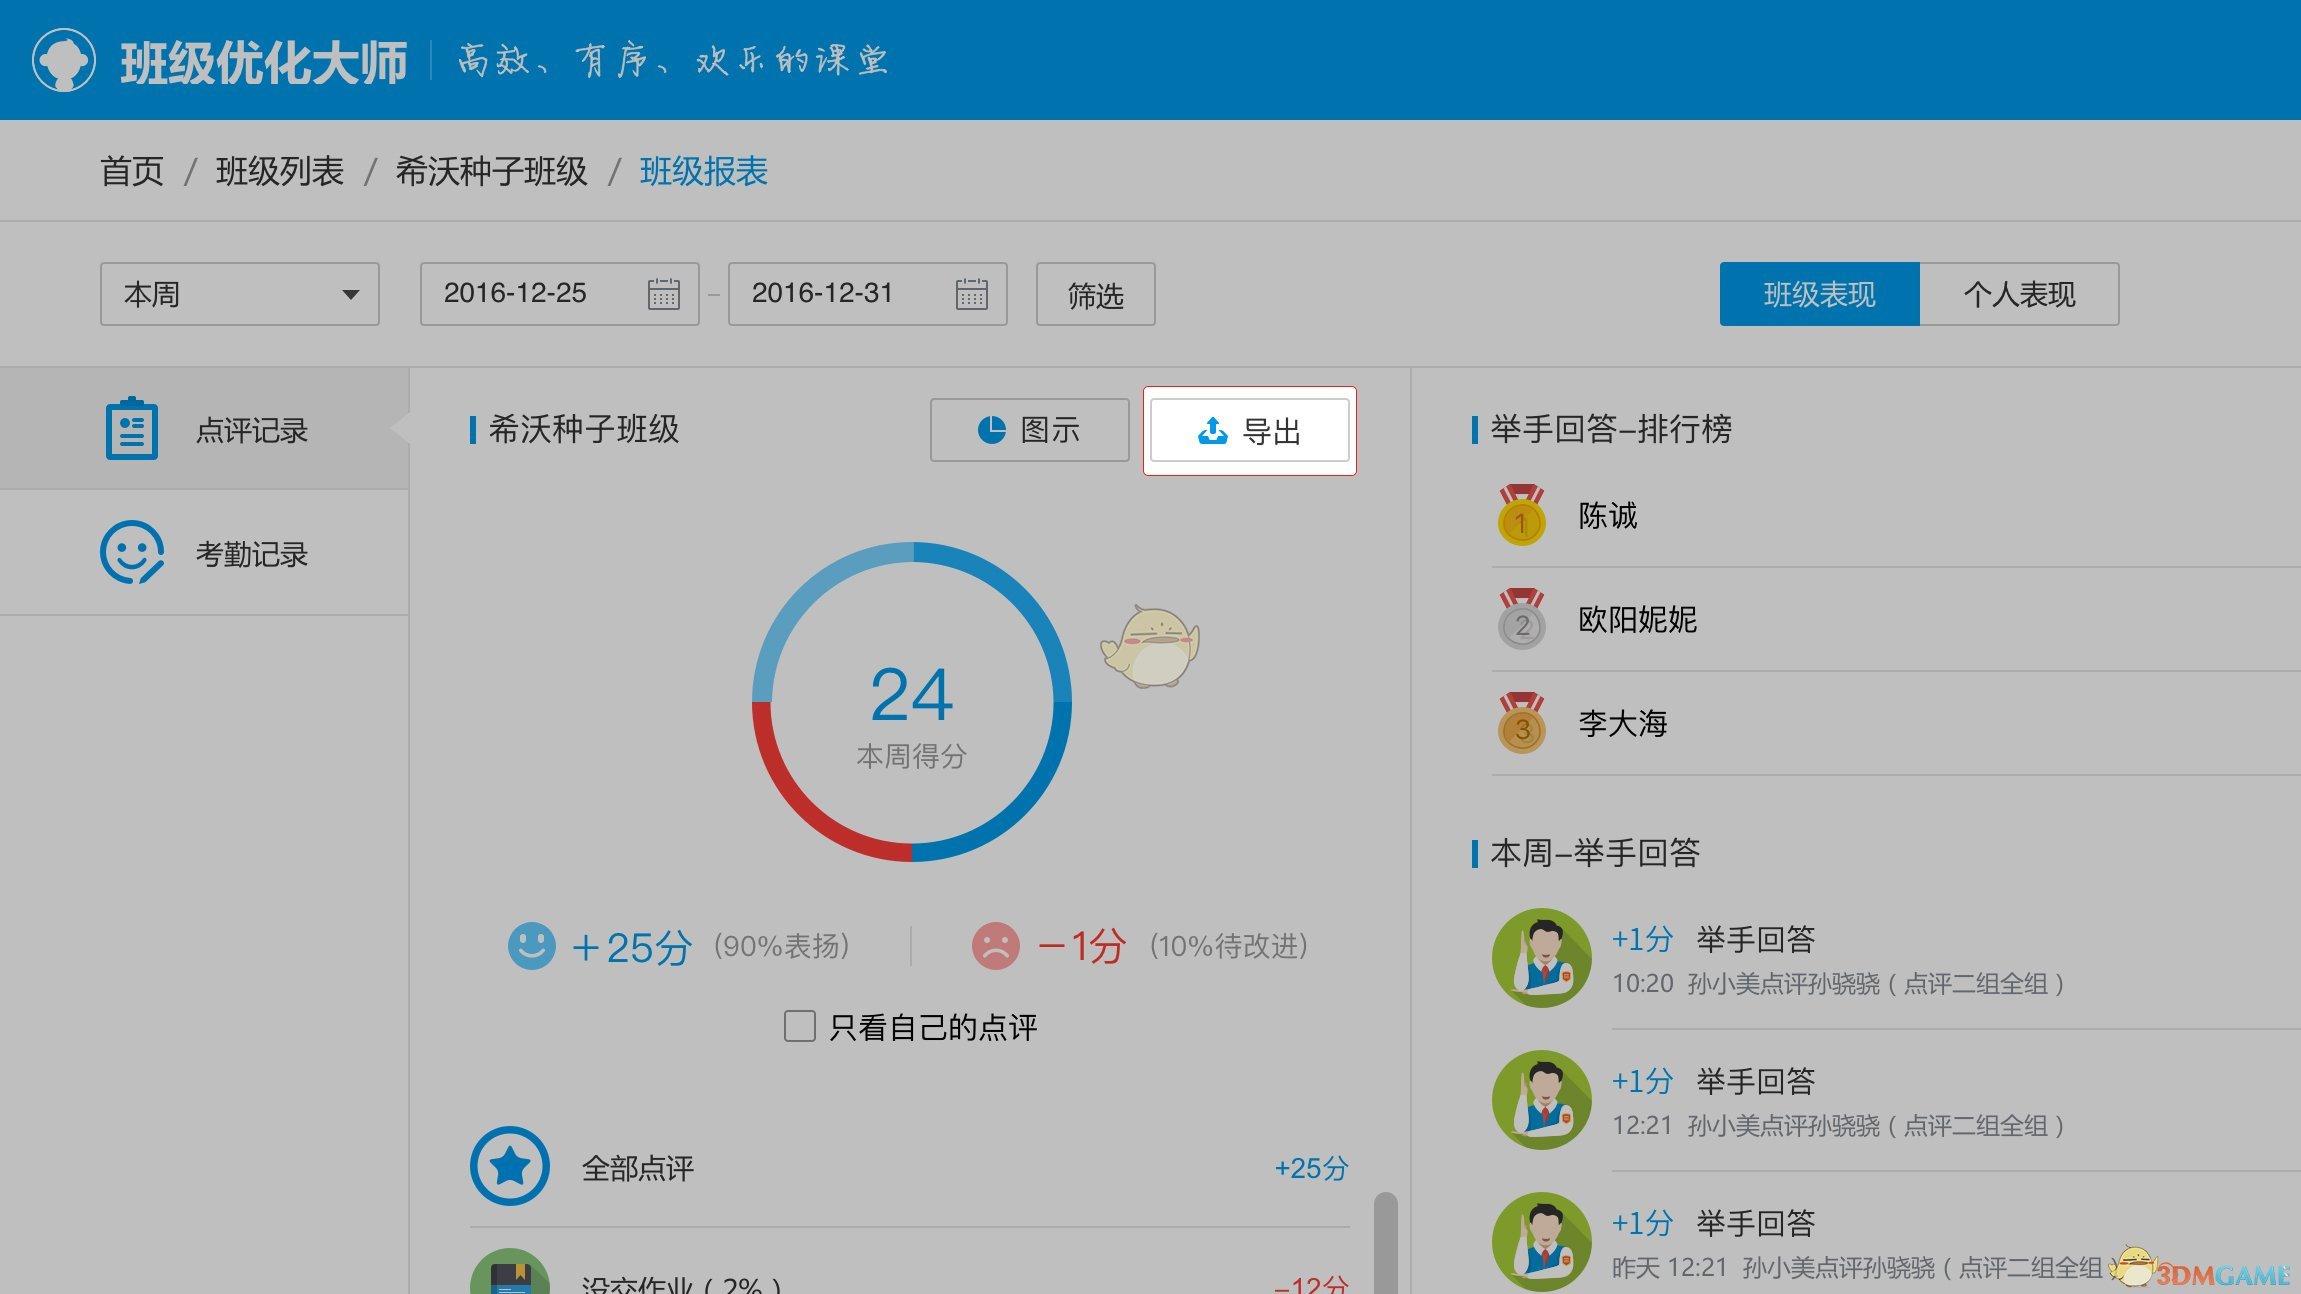Click the 希沃种子班级 section heading

tap(584, 430)
